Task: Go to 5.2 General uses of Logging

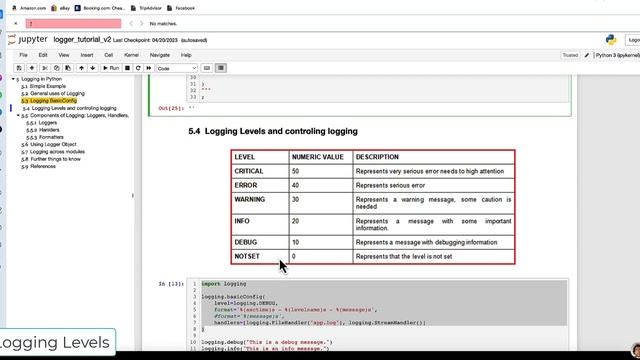Action: (53, 93)
